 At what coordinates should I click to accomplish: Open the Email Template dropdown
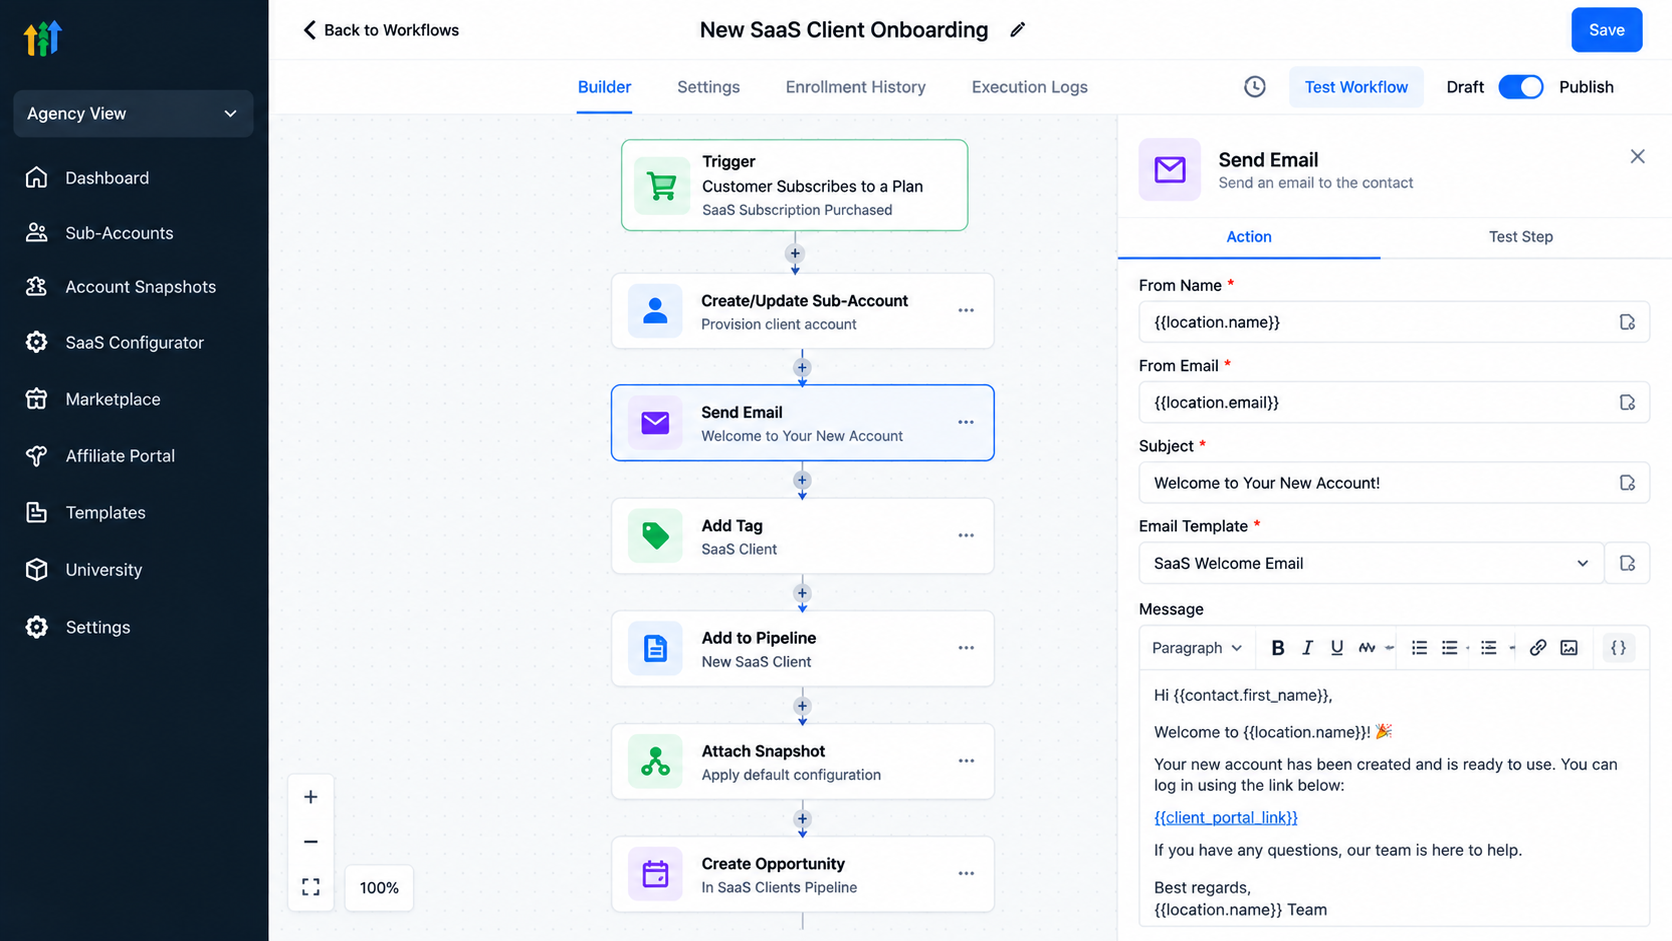click(1371, 563)
